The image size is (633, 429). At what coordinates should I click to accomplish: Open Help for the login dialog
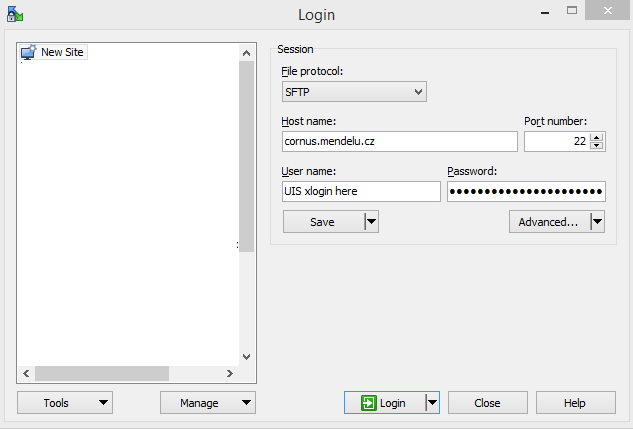[x=575, y=403]
